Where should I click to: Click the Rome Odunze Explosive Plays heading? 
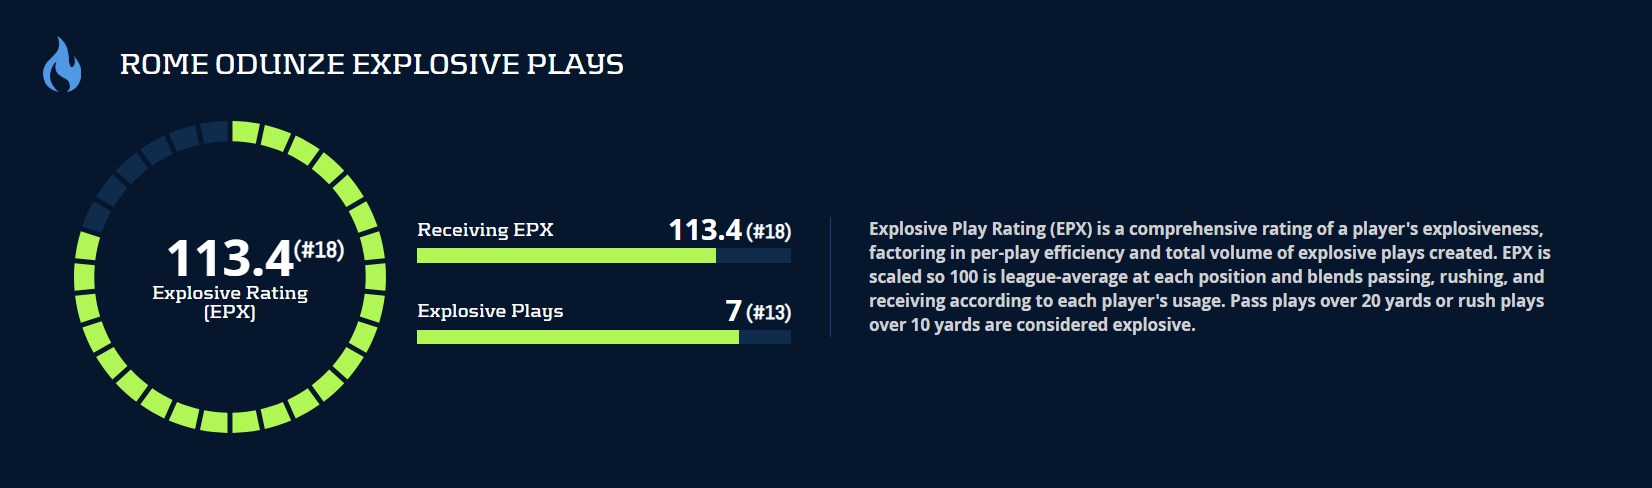pyautogui.click(x=371, y=64)
